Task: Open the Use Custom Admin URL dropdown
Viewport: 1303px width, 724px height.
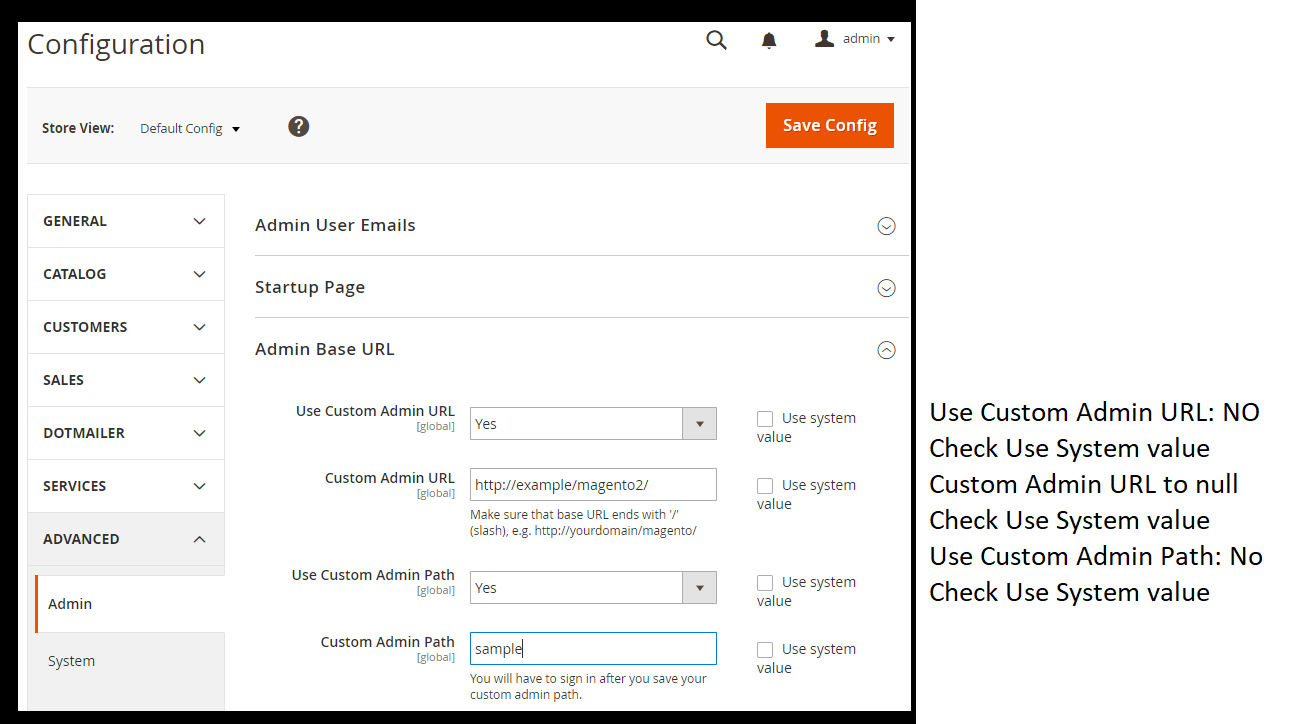Action: 699,423
